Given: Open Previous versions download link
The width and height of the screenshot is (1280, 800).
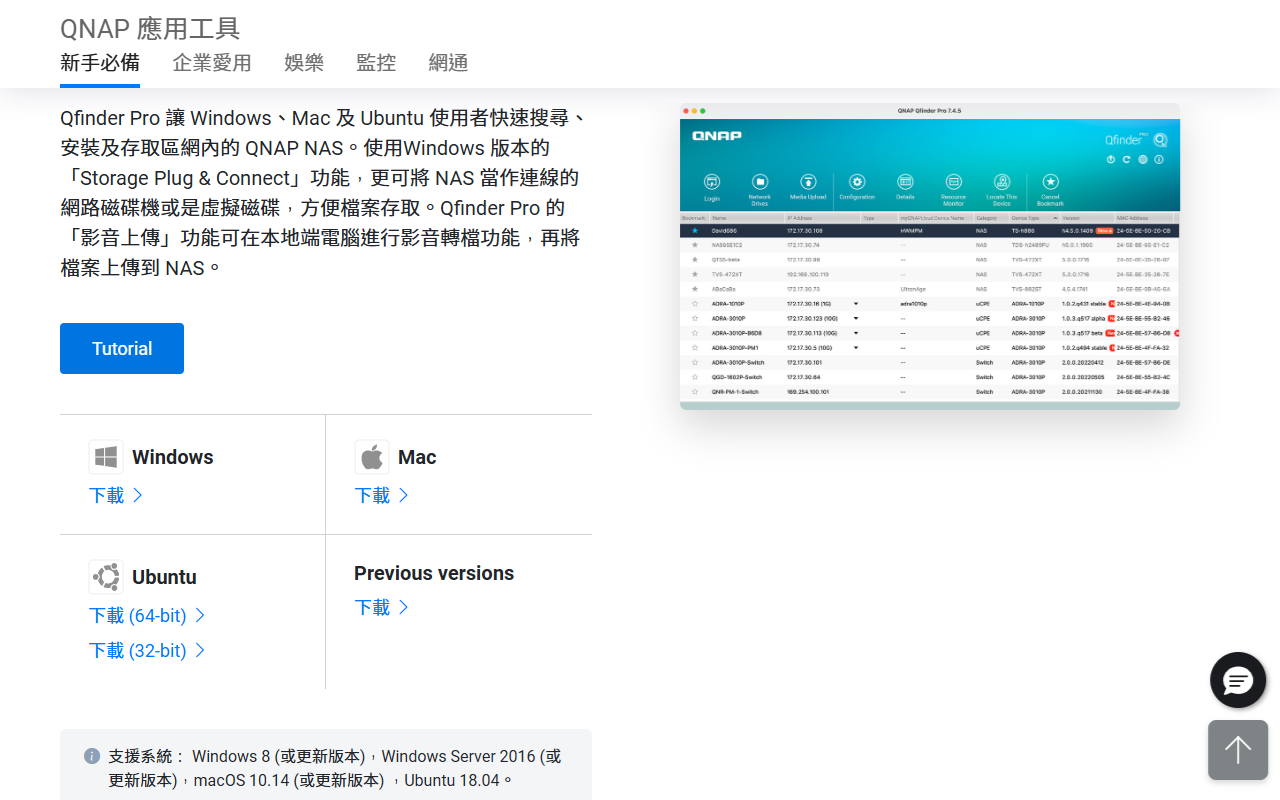Looking at the screenshot, I should tap(382, 607).
